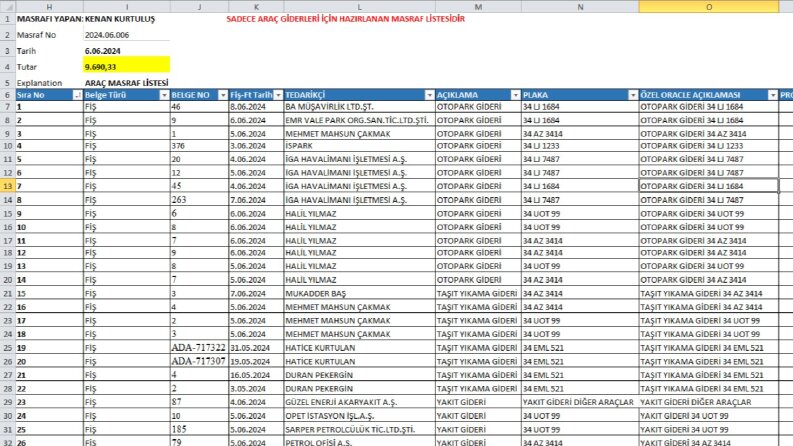Select column O header

coord(709,7)
